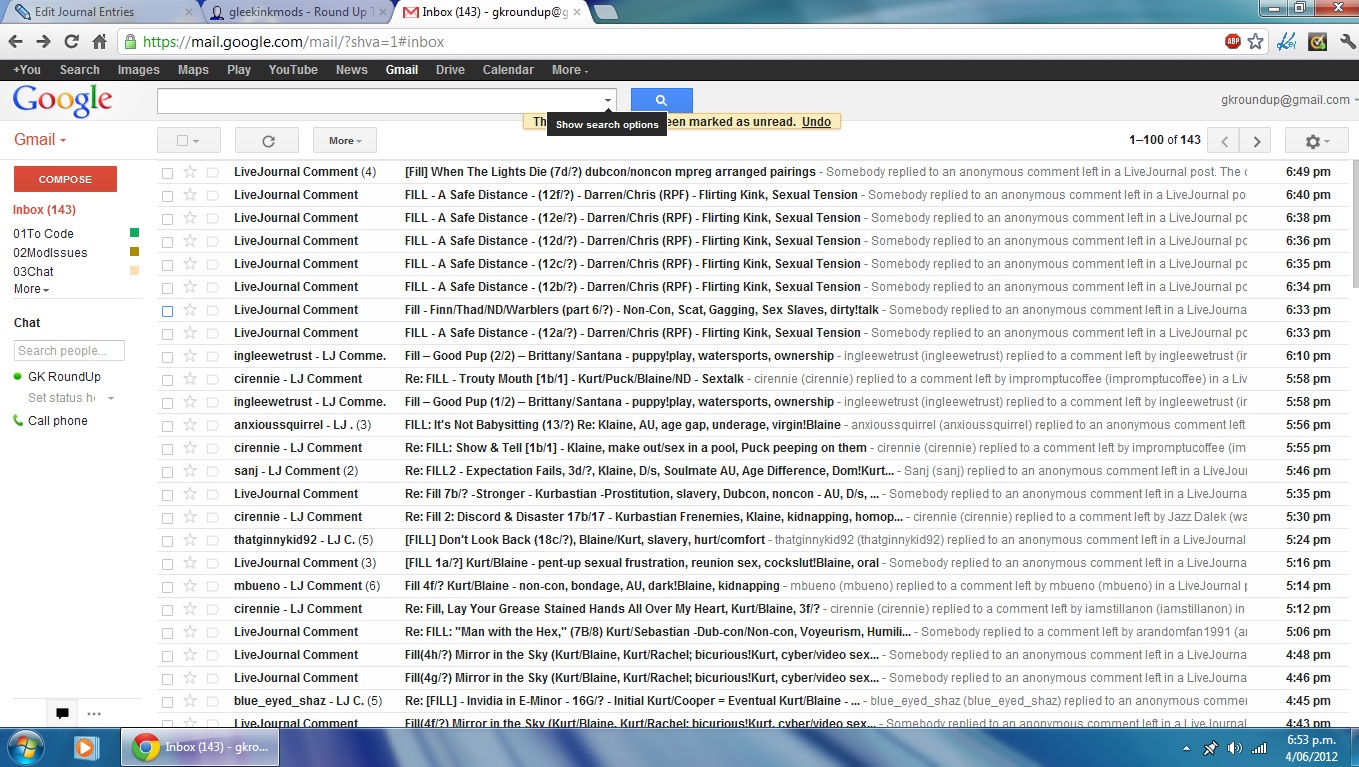1359x767 pixels.
Task: Click the Compose button
Action: pos(65,179)
